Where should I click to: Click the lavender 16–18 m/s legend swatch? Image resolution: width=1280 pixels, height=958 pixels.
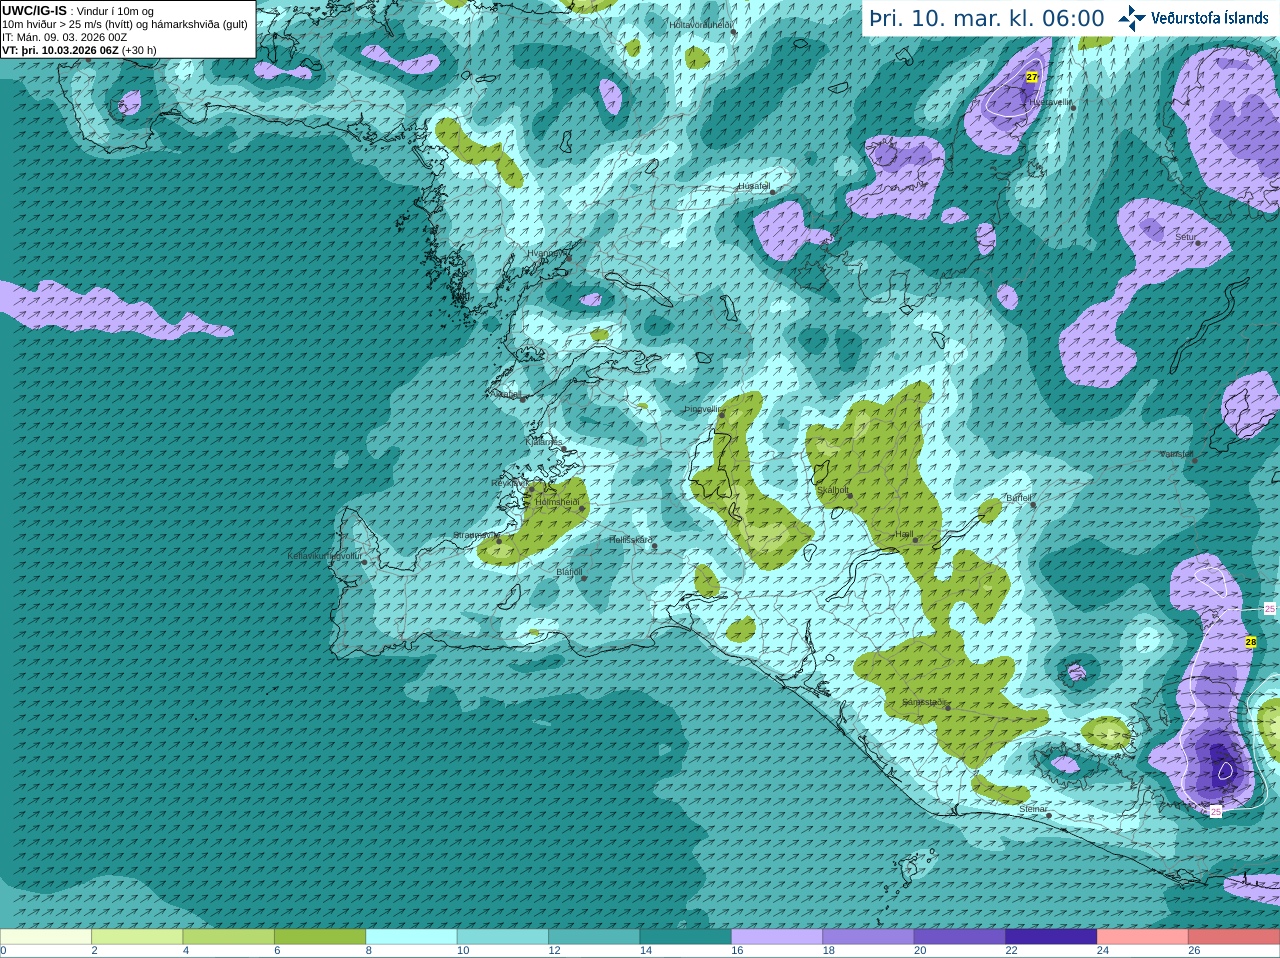click(777, 937)
